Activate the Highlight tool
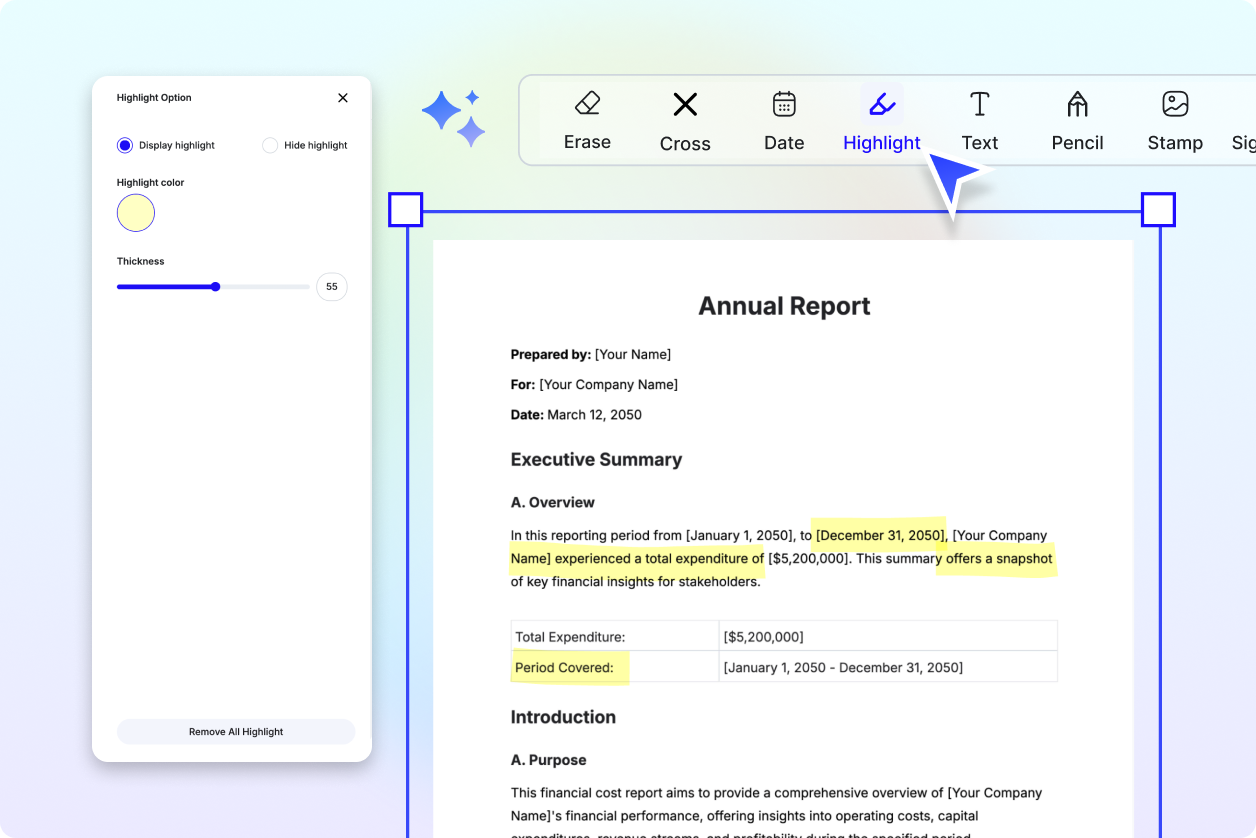Viewport: 1256px width, 838px height. point(881,118)
